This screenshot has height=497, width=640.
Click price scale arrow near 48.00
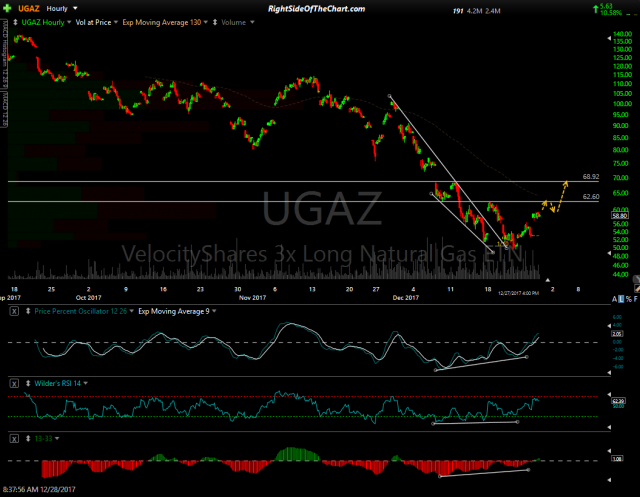tap(609, 254)
